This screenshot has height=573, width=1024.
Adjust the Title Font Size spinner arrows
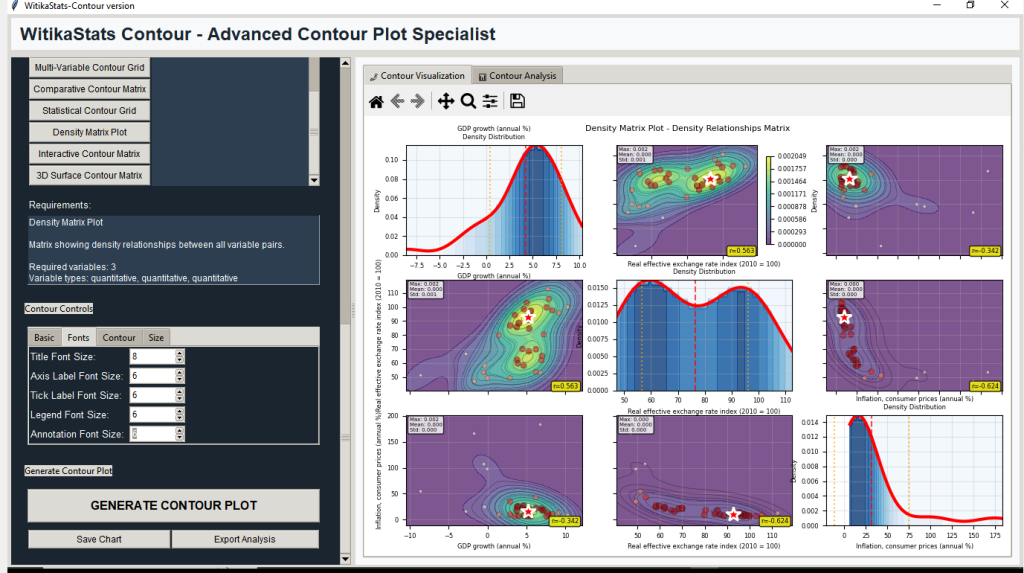180,357
